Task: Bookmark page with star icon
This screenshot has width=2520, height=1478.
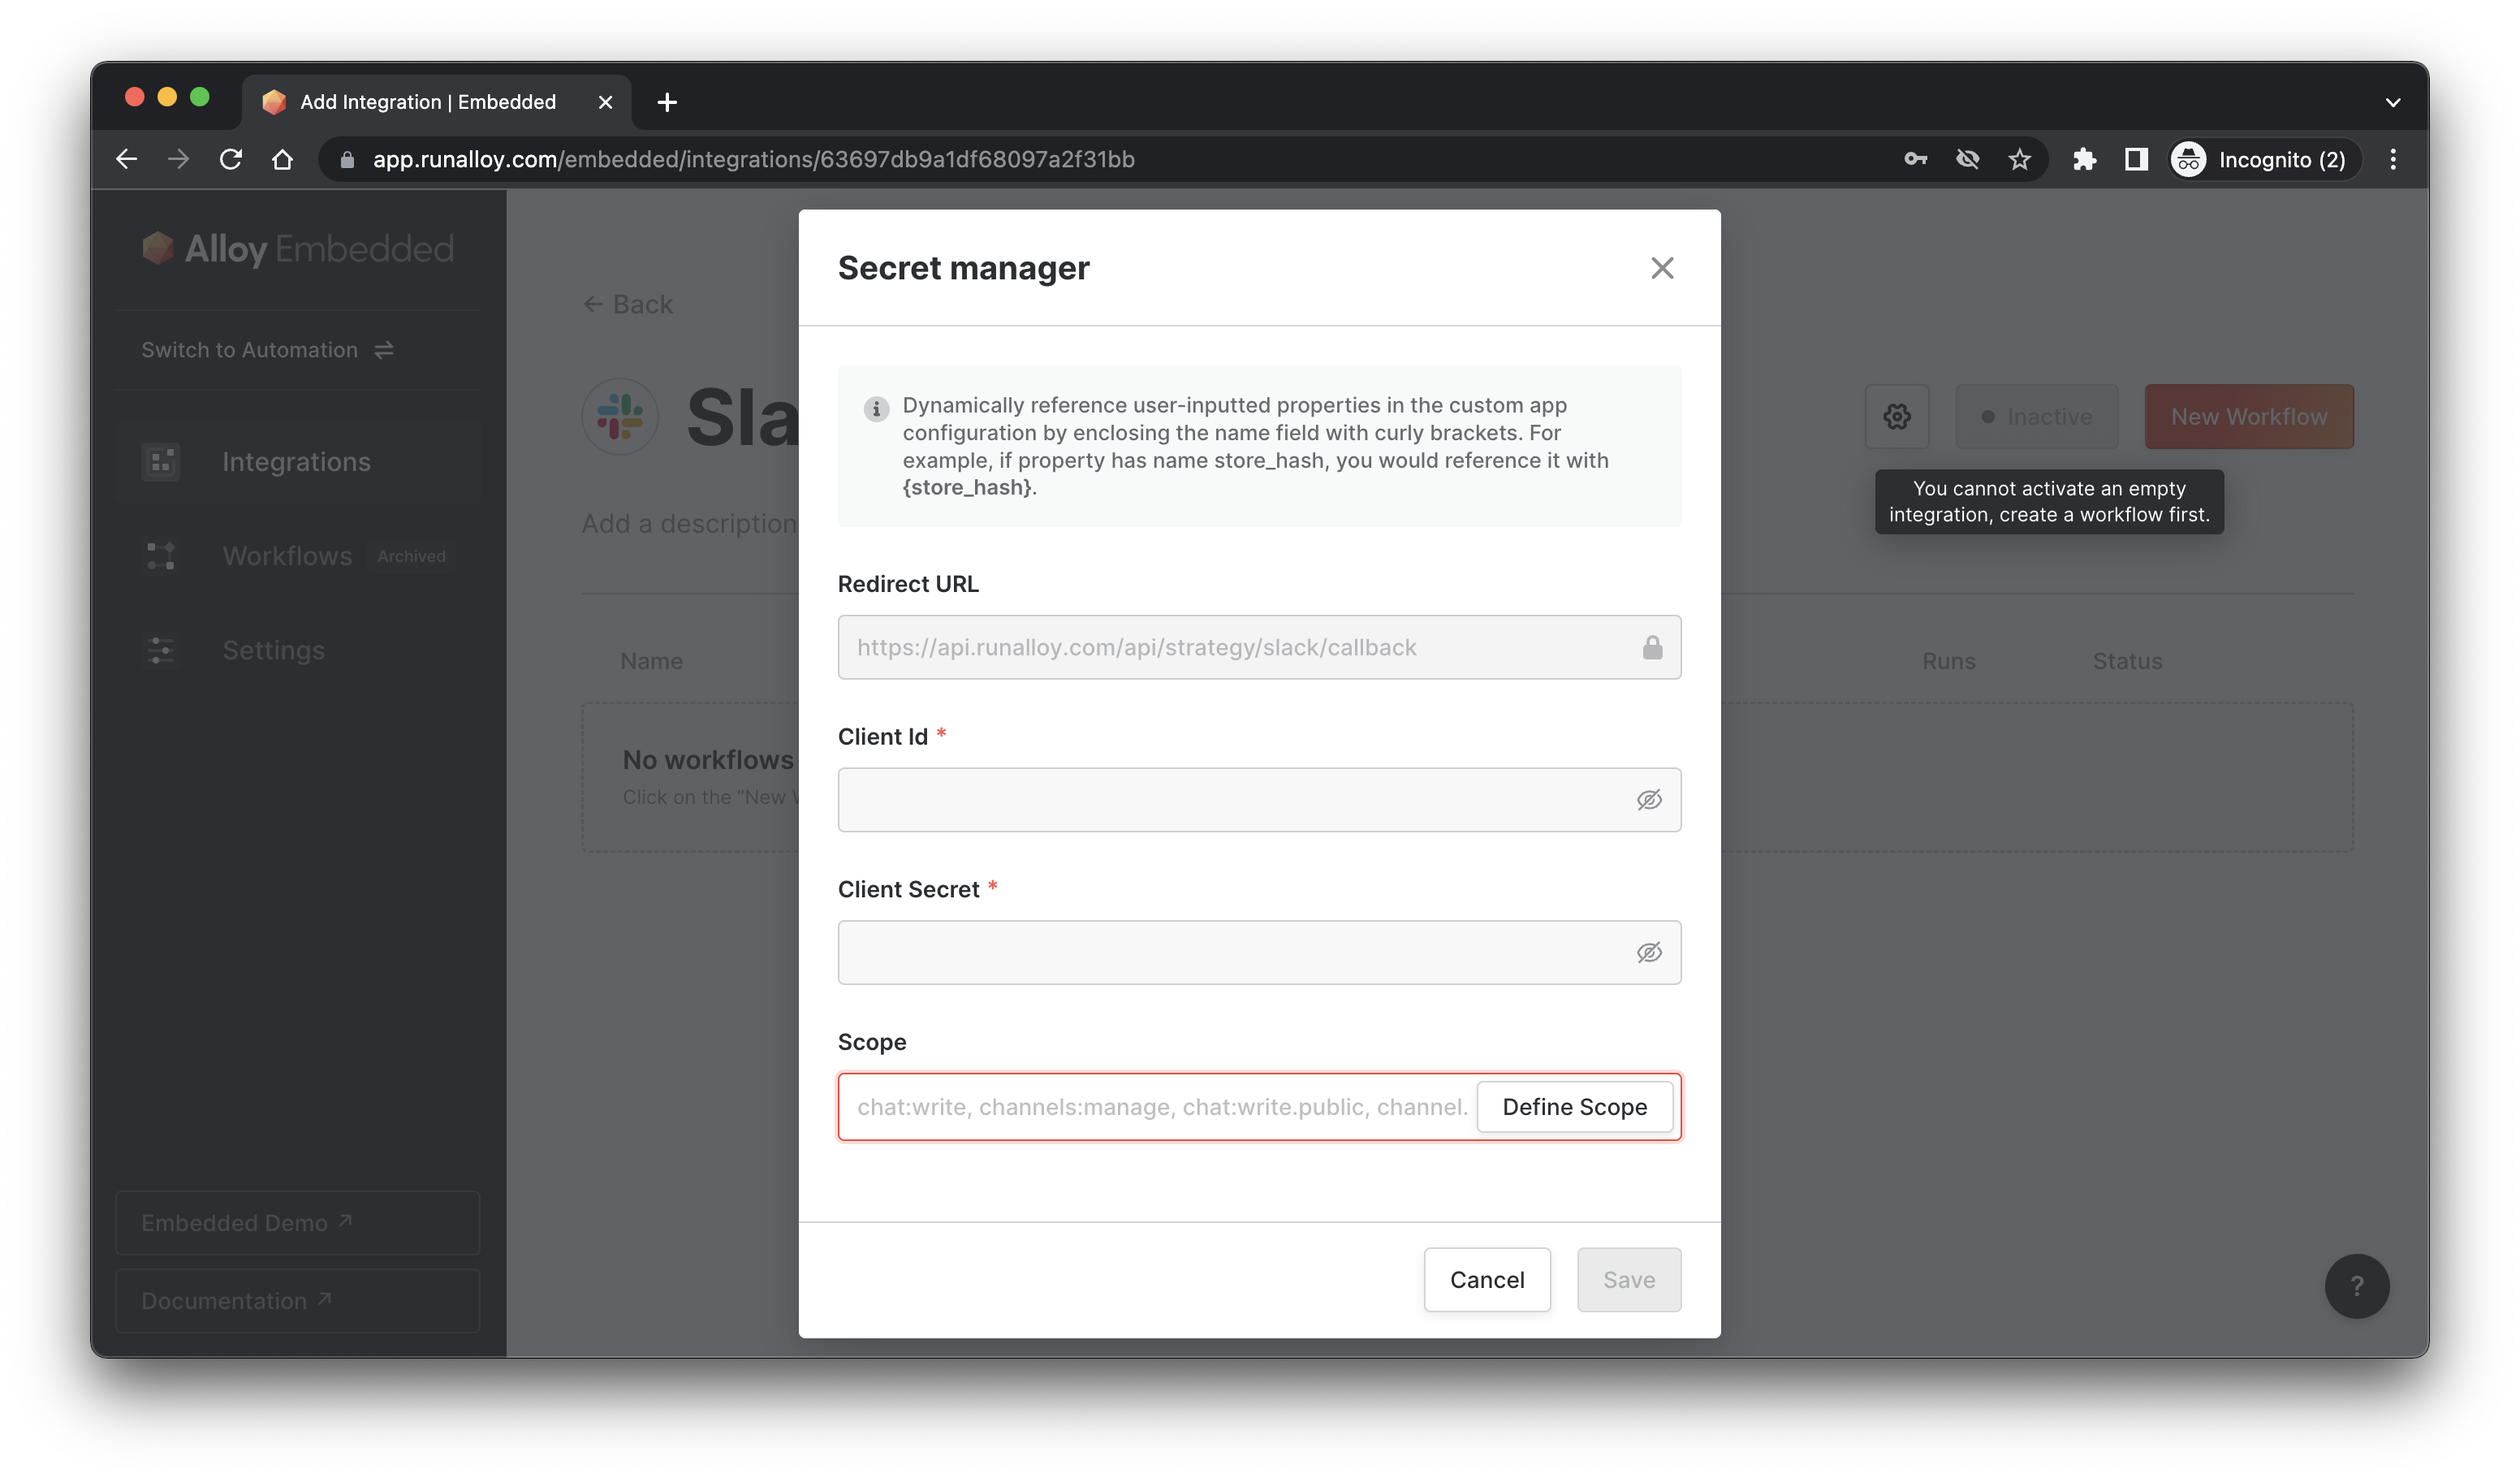Action: [2019, 160]
